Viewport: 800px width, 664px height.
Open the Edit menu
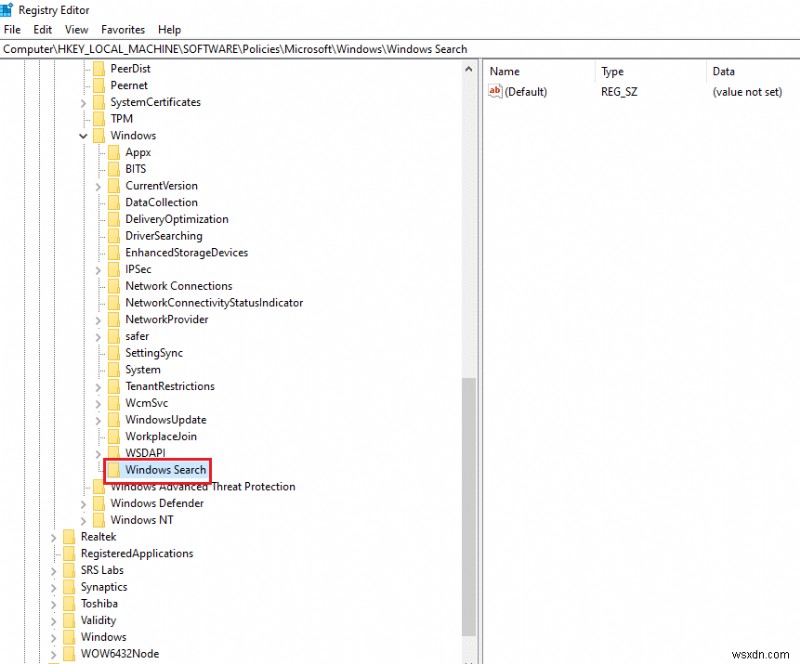coord(42,30)
